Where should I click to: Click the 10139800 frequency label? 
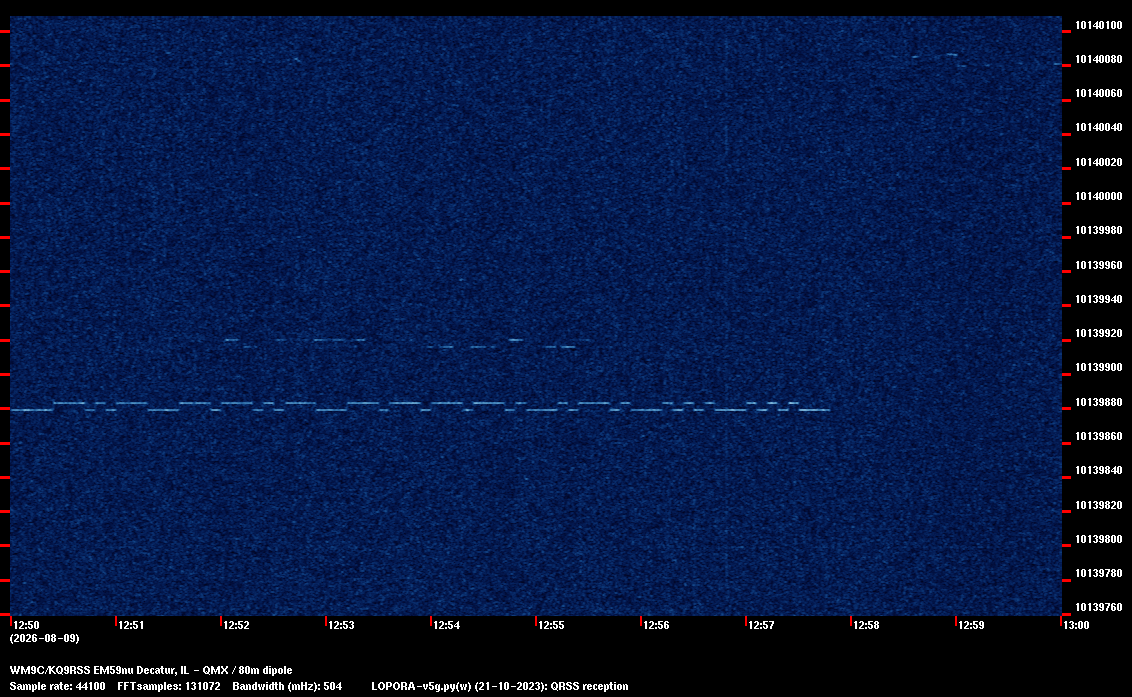1099,540
